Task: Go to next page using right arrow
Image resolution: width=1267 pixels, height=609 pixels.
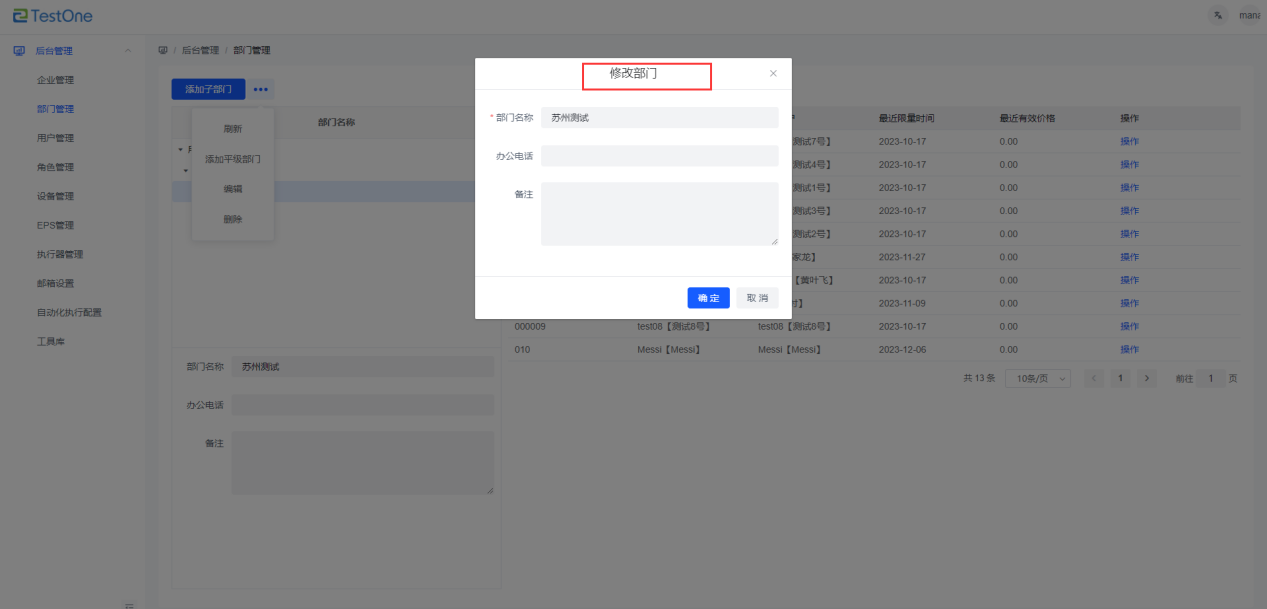Action: coord(1147,379)
